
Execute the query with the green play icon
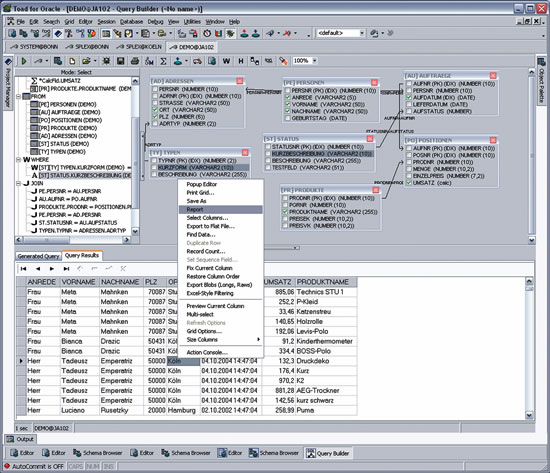24,61
